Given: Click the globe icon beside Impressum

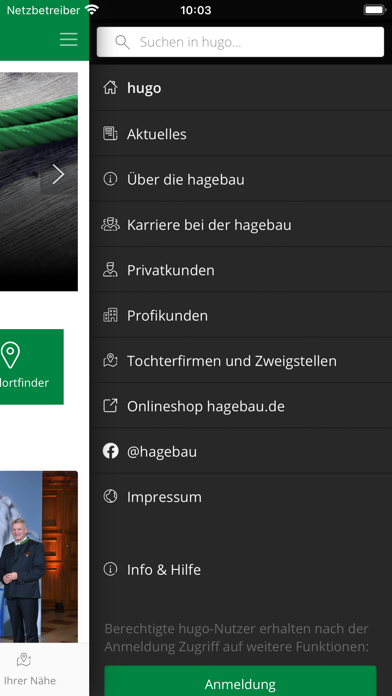Looking at the screenshot, I should pos(110,496).
